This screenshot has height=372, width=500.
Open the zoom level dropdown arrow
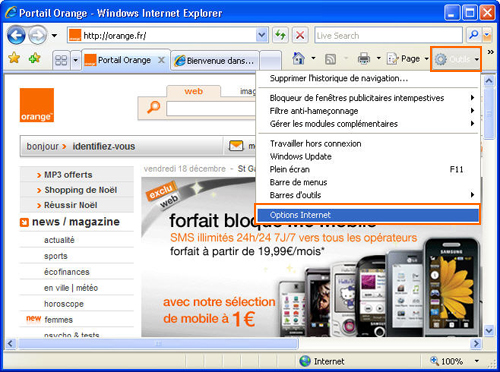point(477,361)
